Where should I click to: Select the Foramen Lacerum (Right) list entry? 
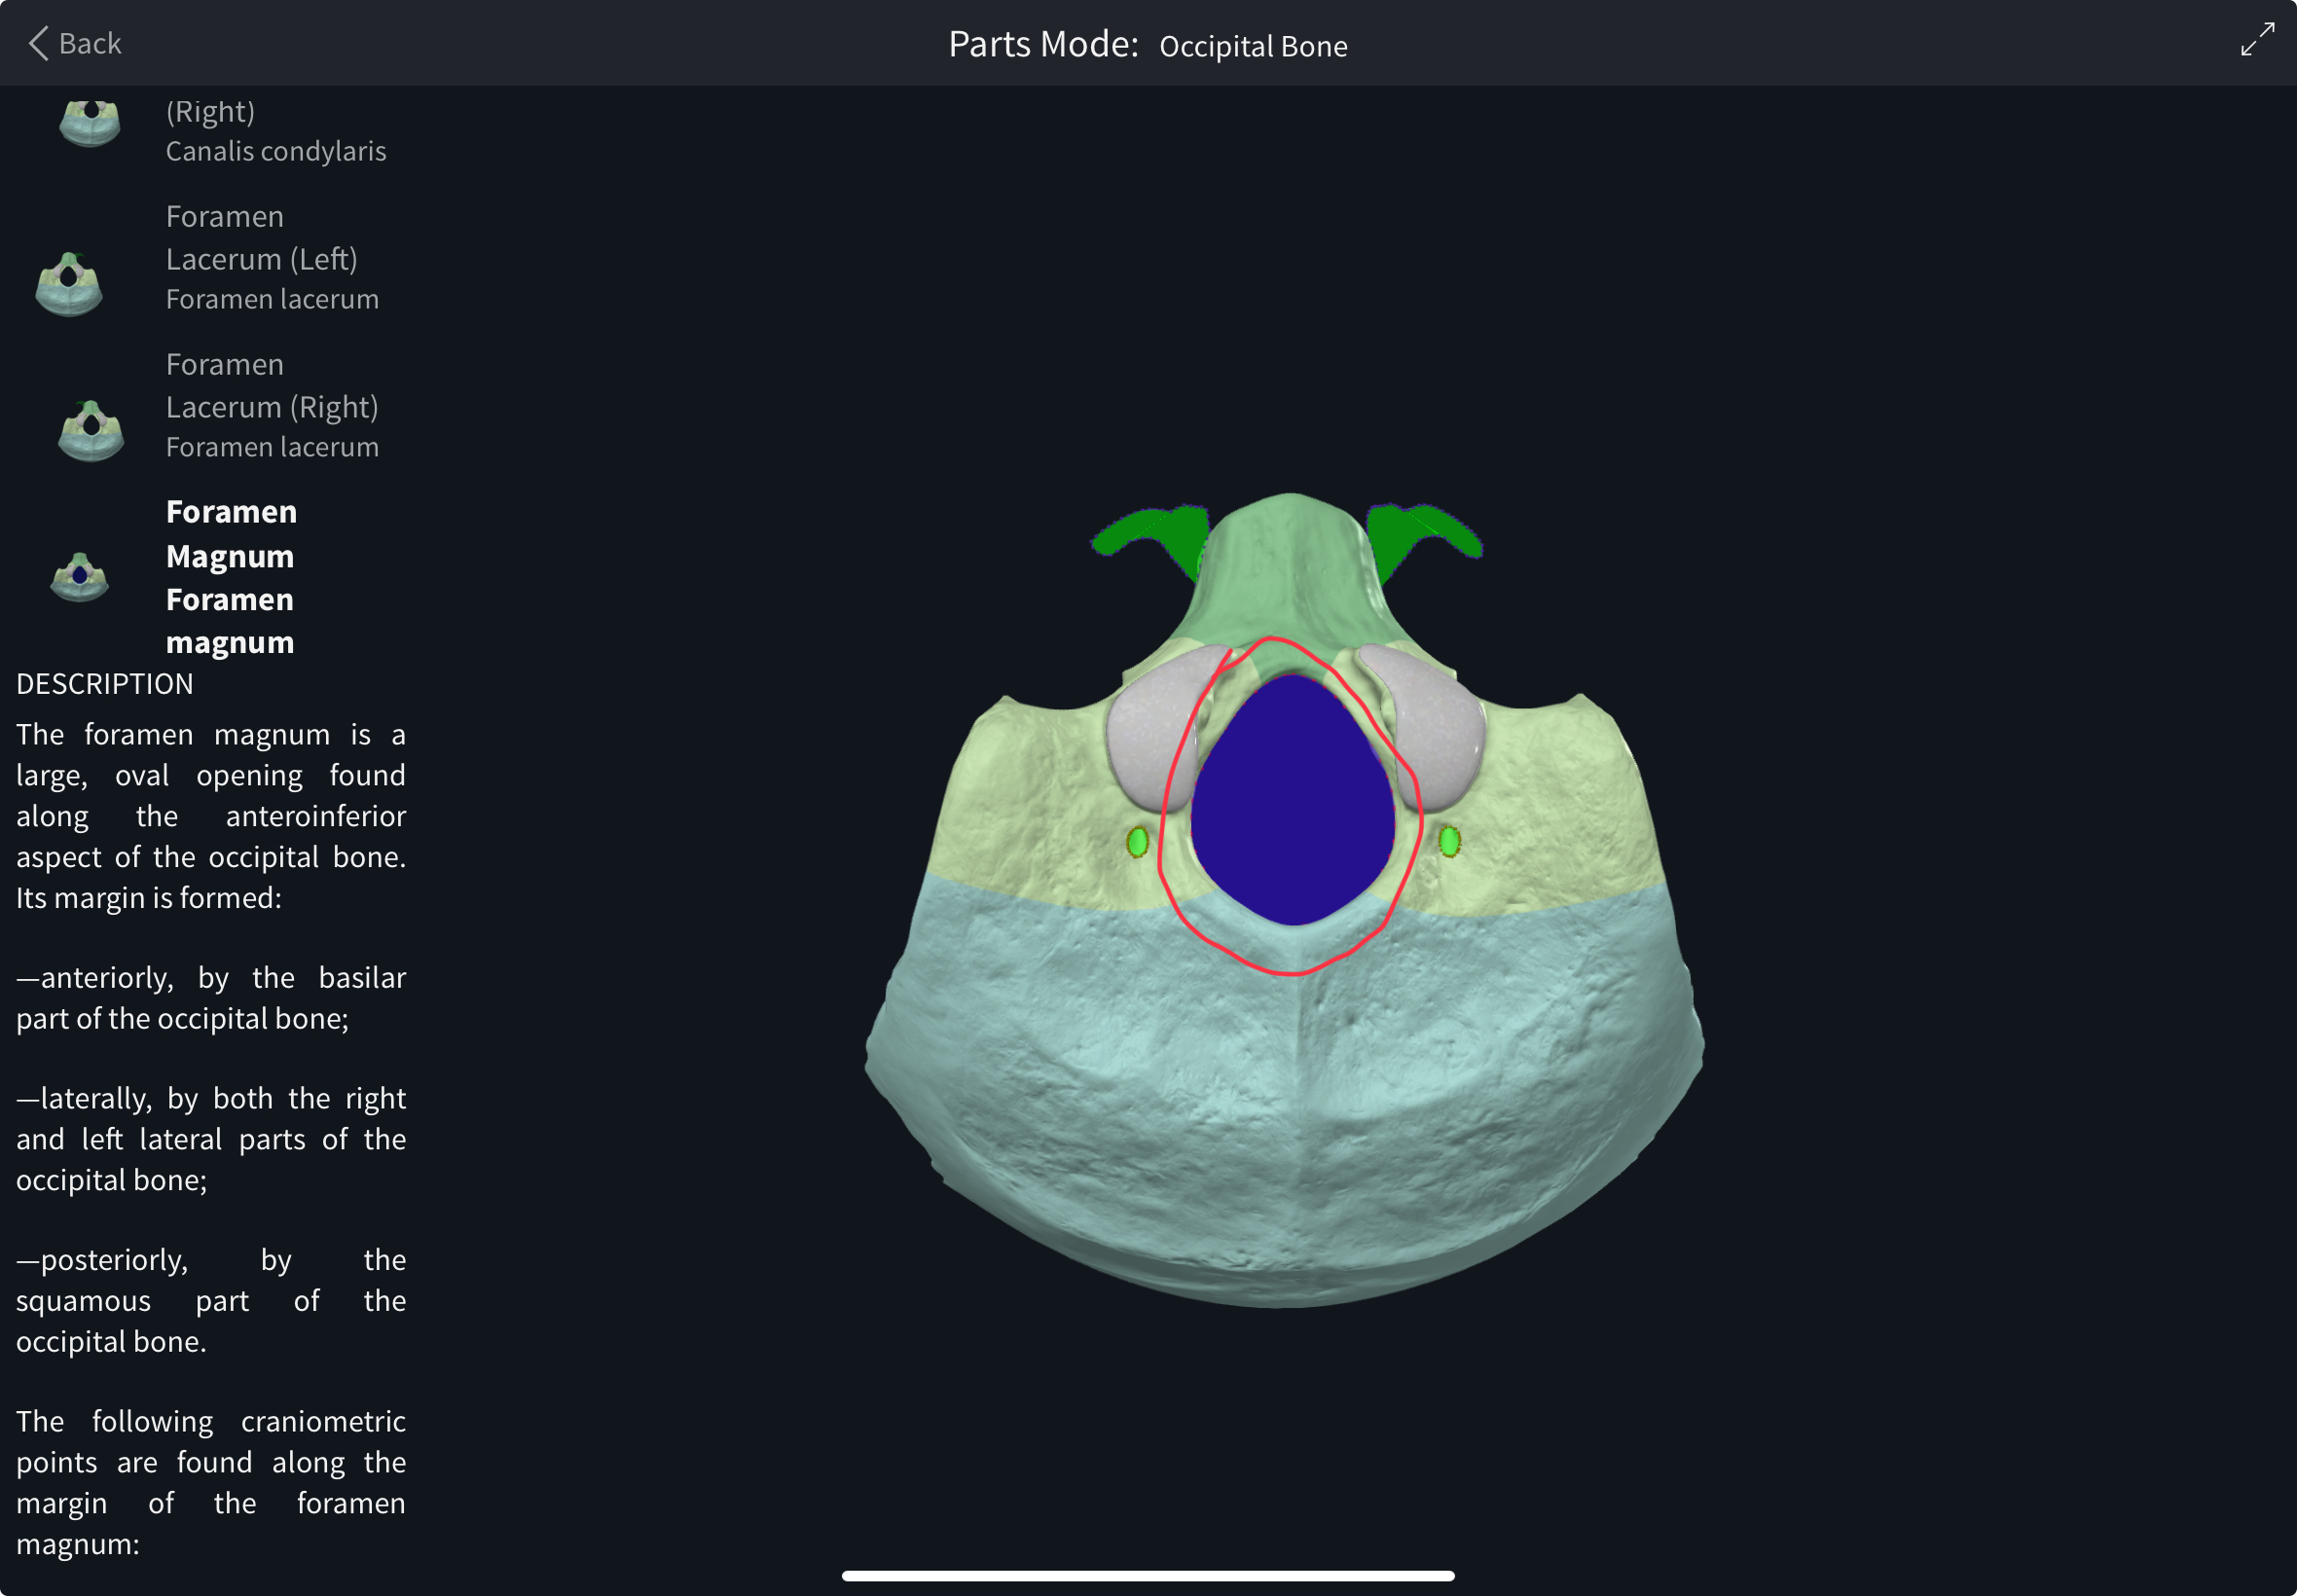point(271,405)
